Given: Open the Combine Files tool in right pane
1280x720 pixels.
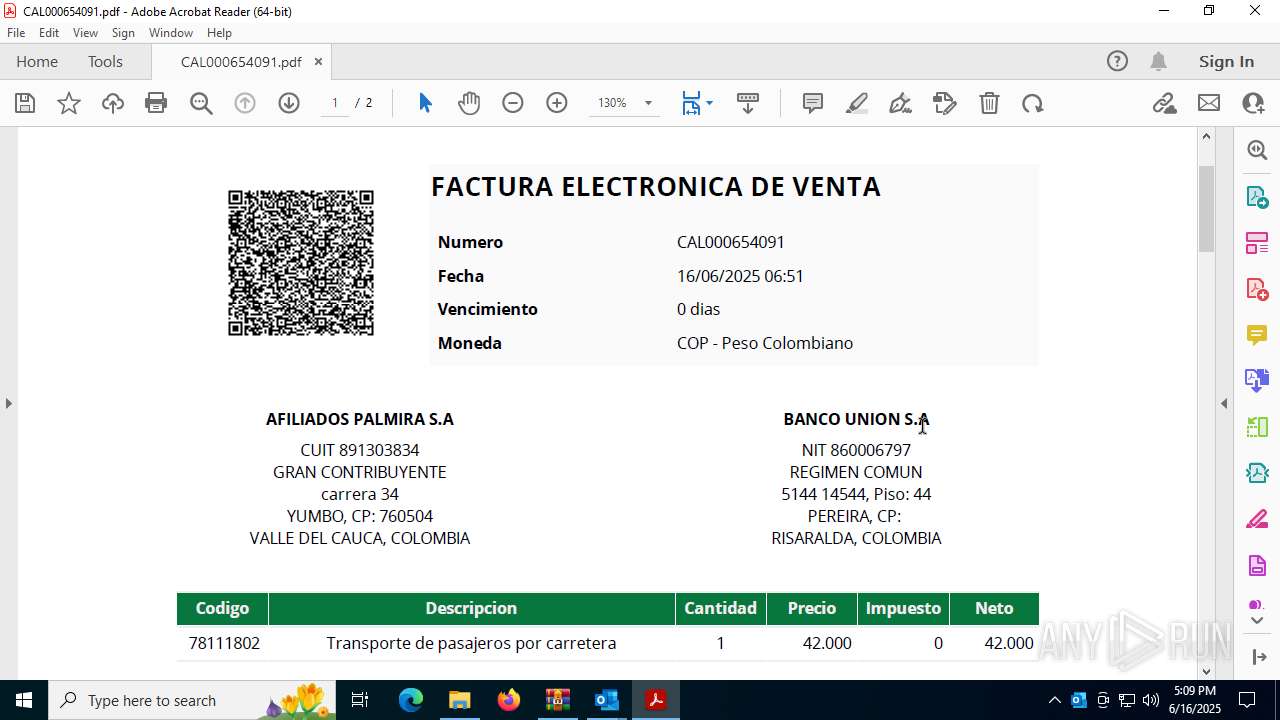Looking at the screenshot, I should click(1257, 381).
